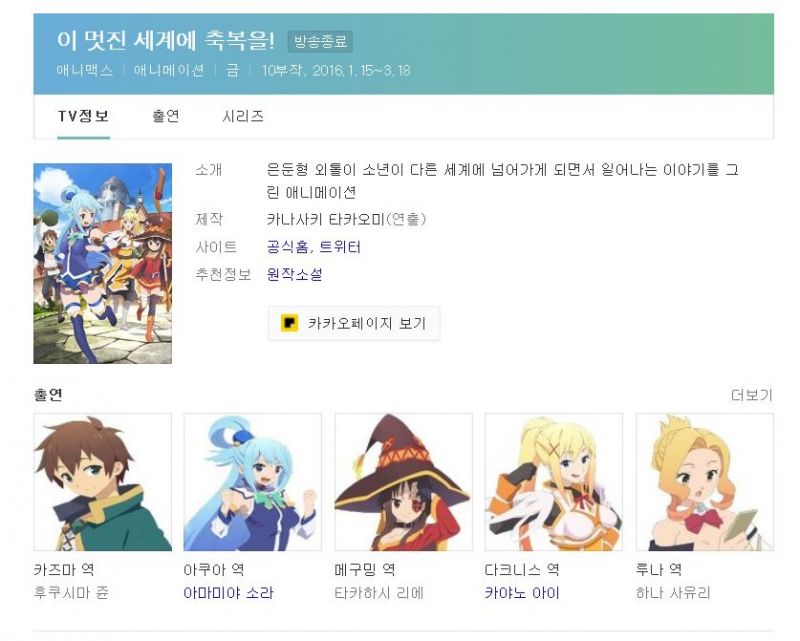The image size is (800, 641).
Task: Open voice actor 아마미야 소라 link
Action: (229, 593)
